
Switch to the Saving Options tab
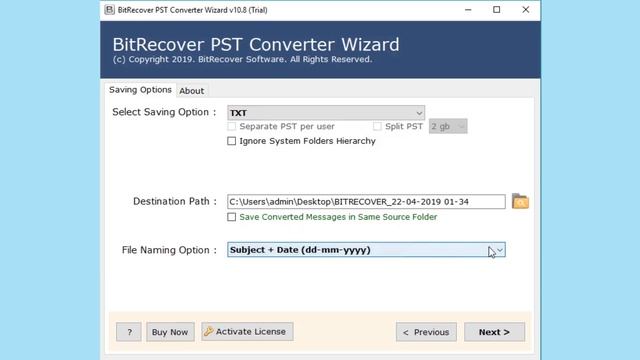tap(140, 90)
